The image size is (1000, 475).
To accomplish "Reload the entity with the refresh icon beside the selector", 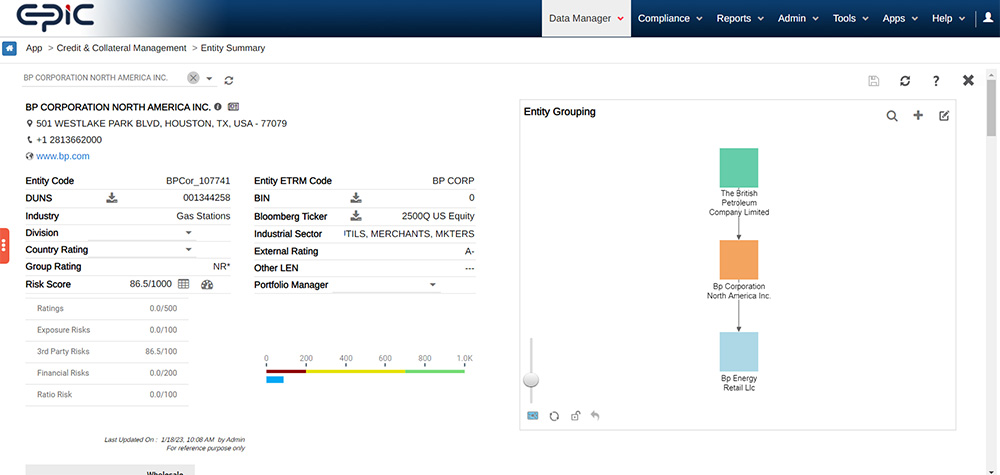I will 229,80.
